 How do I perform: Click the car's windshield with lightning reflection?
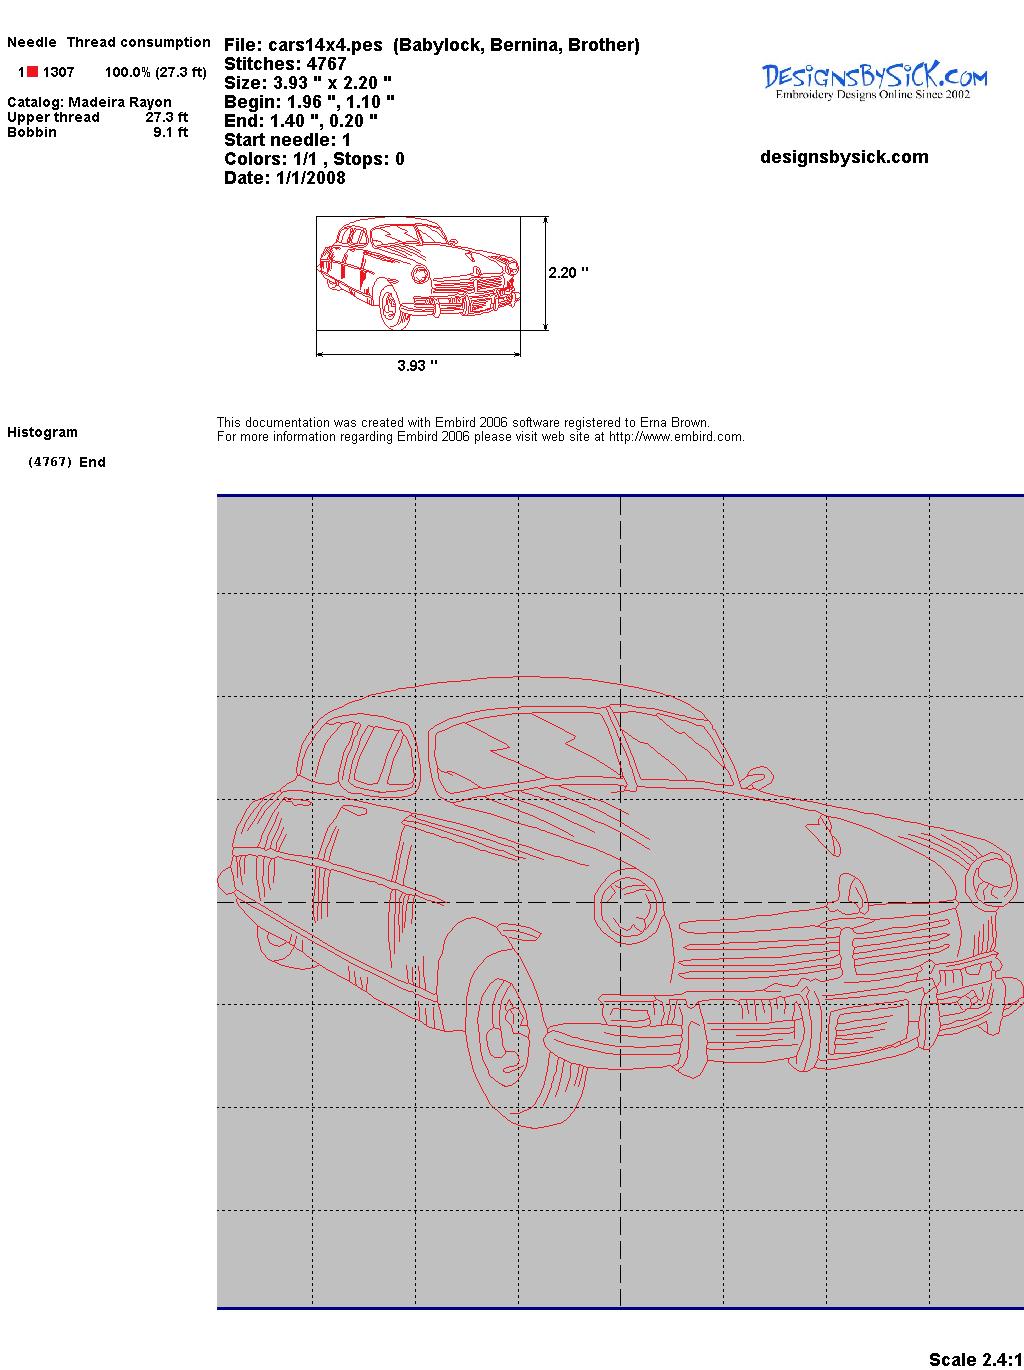525,752
